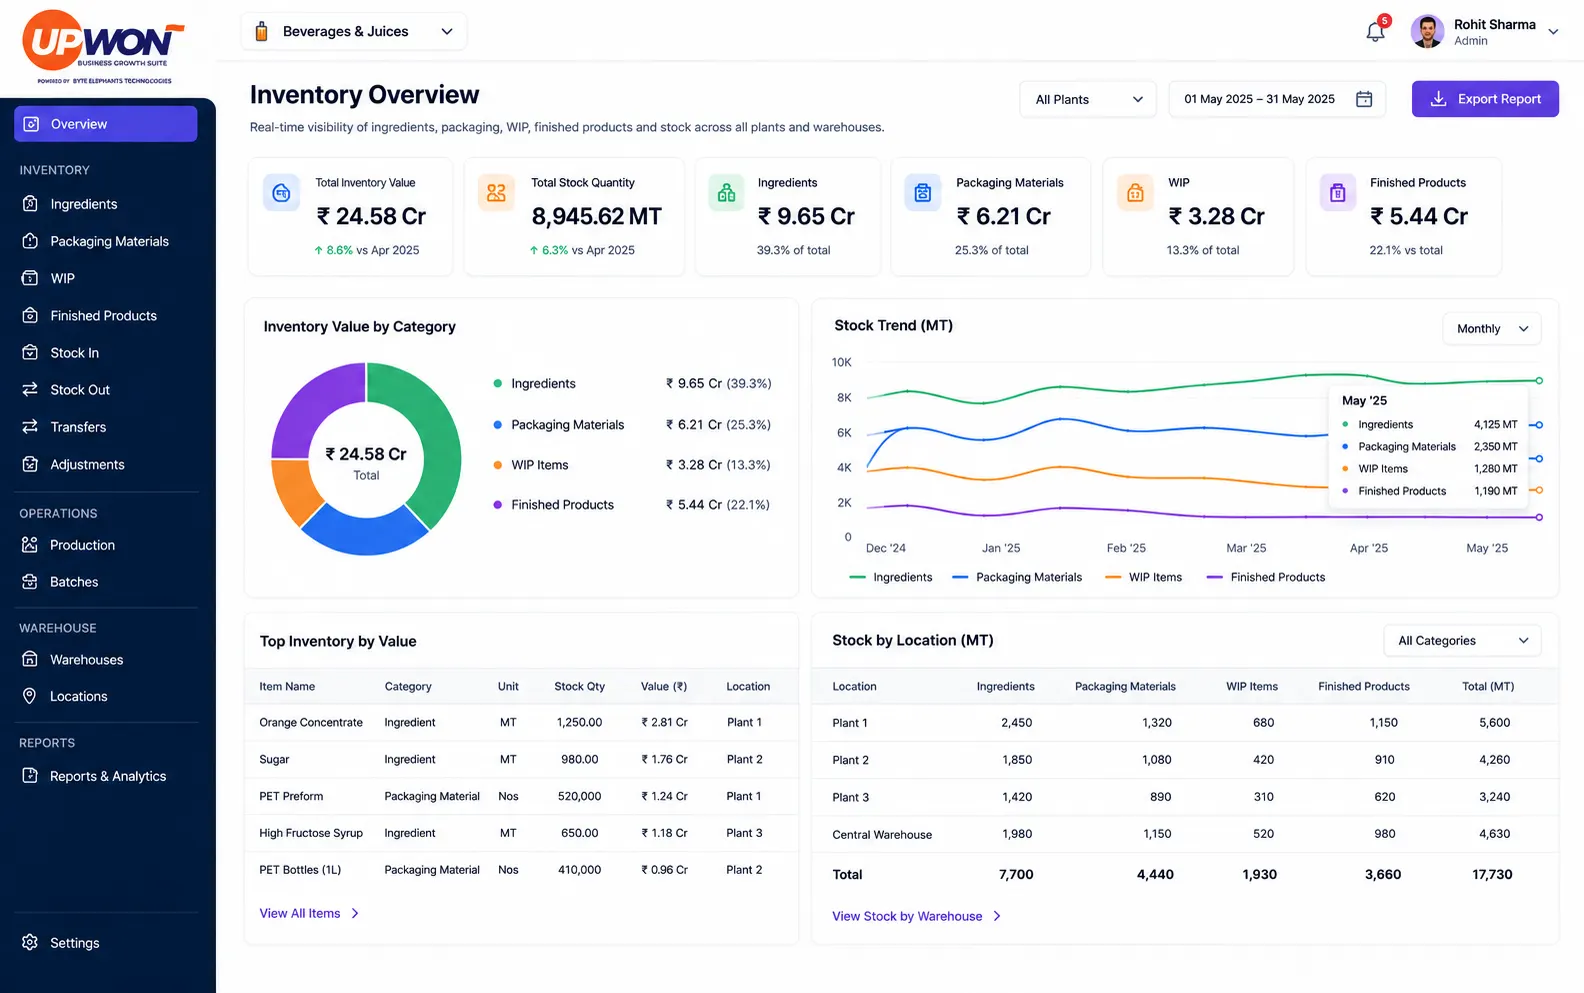The height and width of the screenshot is (993, 1584).
Task: Open the Monthly period dropdown
Action: [1492, 329]
